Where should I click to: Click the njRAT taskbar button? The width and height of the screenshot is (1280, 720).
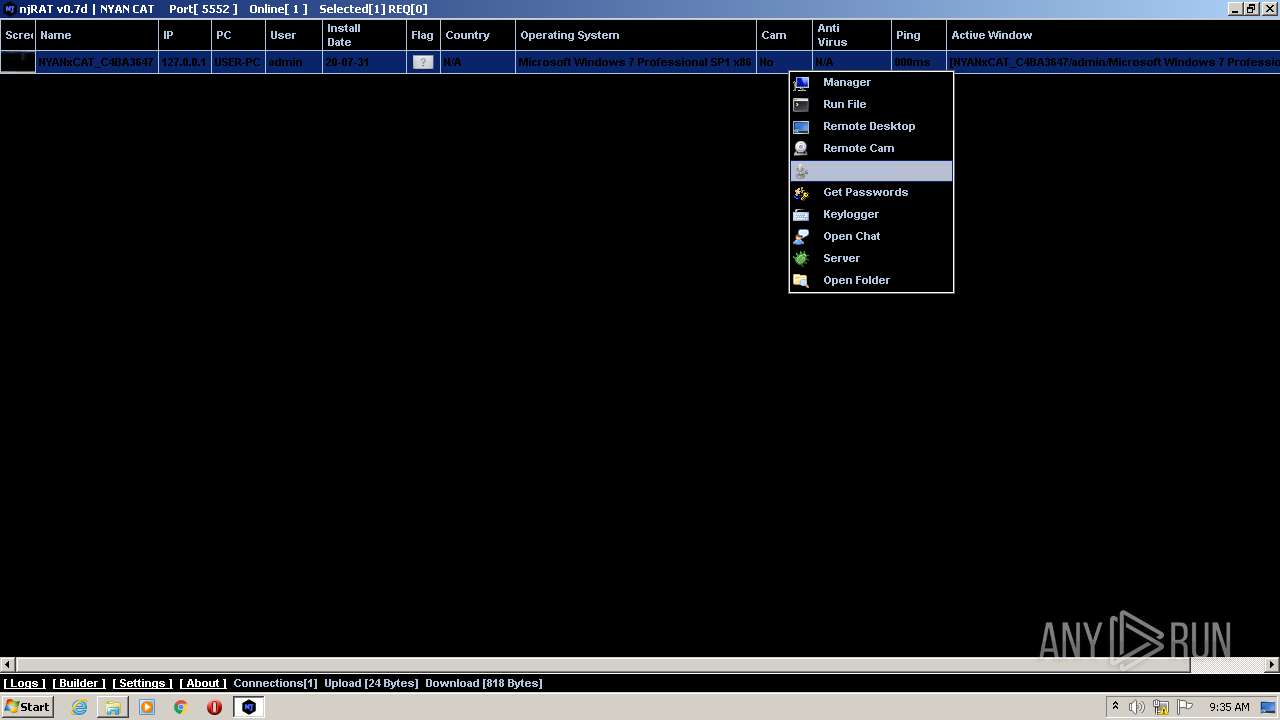[249, 707]
